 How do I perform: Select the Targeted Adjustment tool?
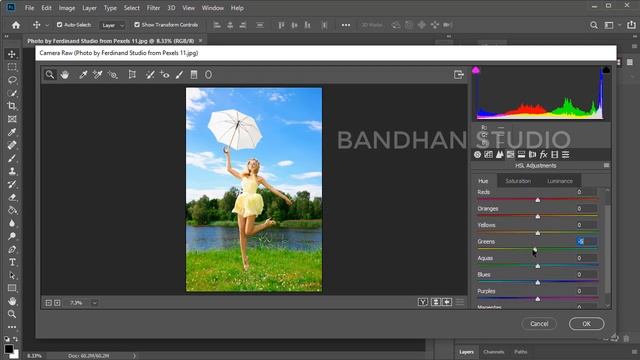[112, 75]
